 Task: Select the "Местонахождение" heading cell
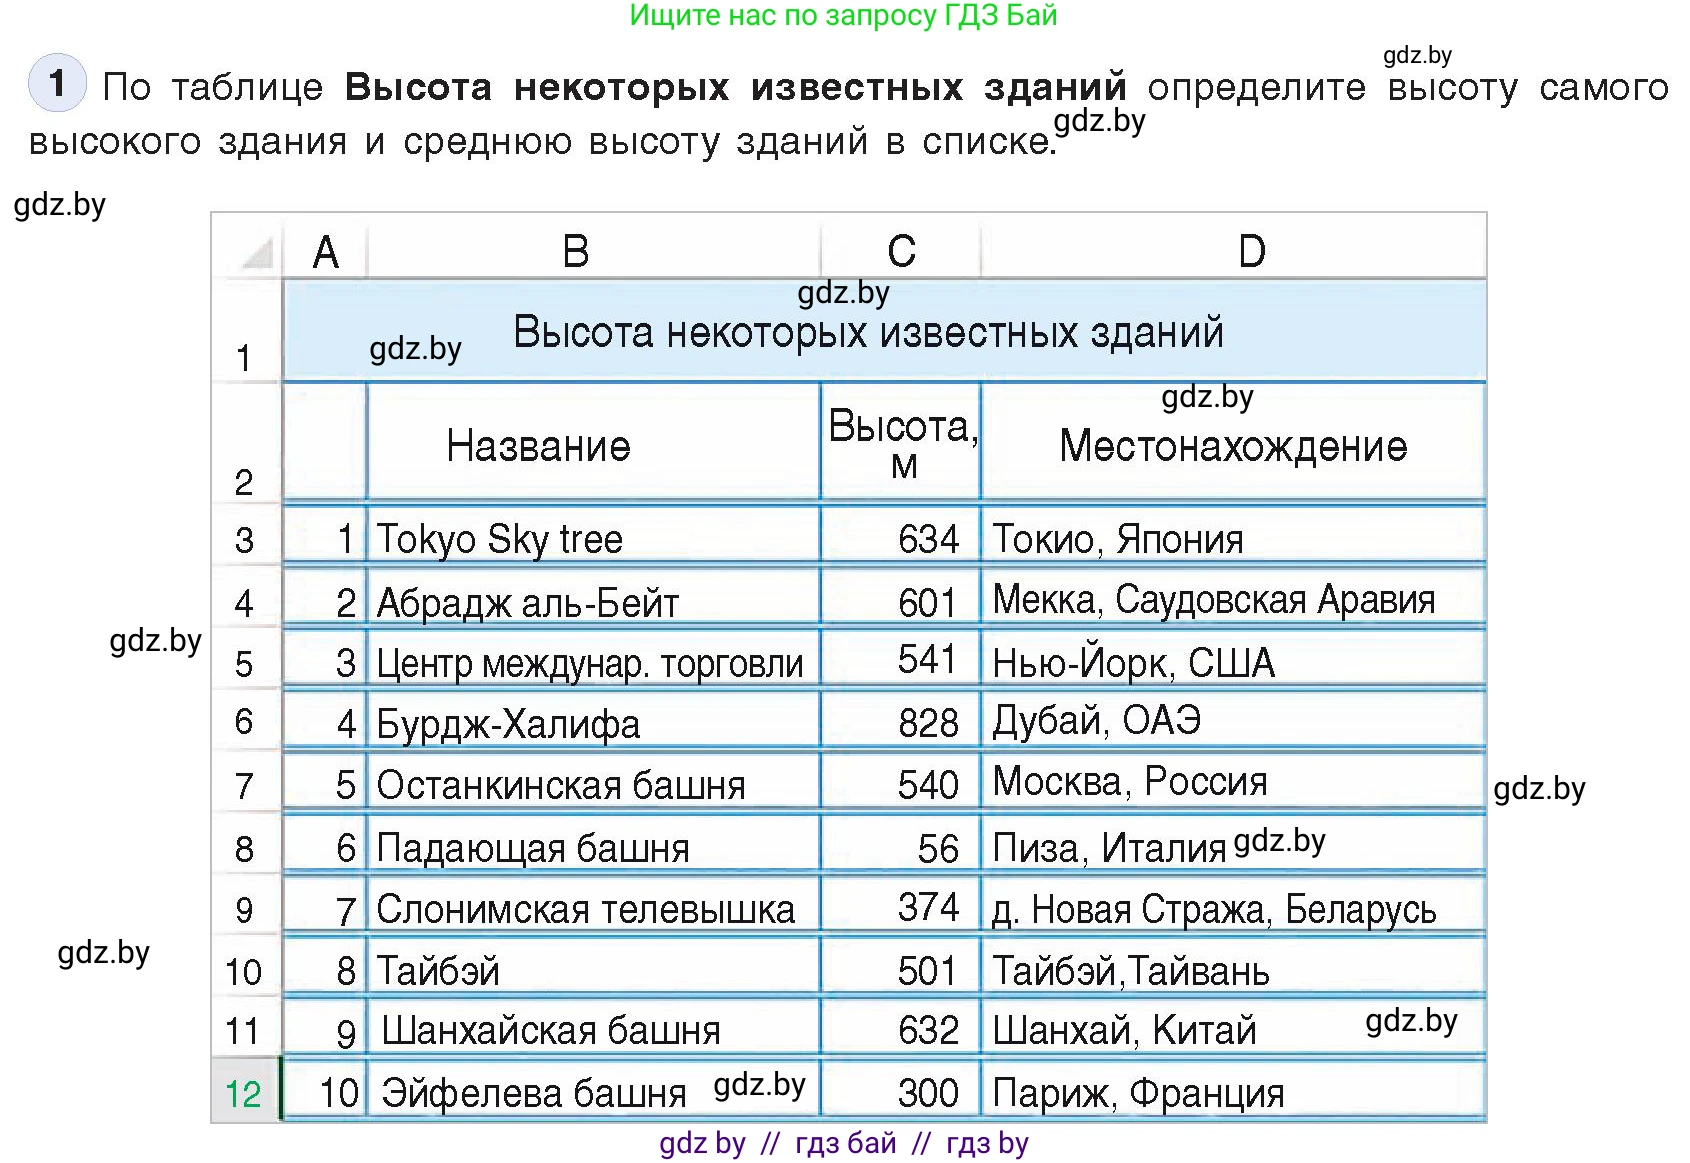[x=1235, y=447]
